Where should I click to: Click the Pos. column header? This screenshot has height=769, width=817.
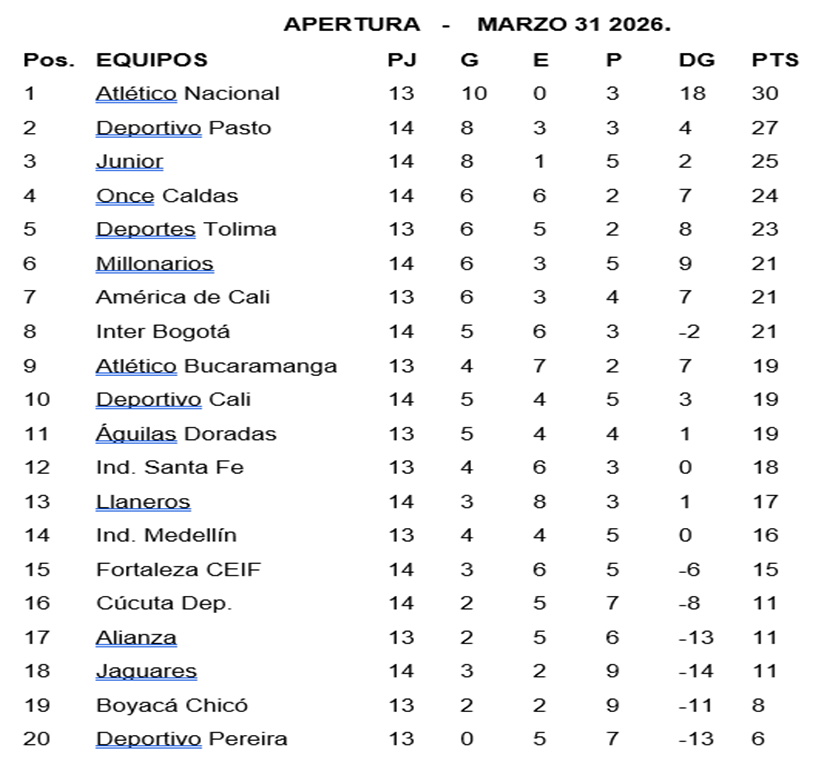pyautogui.click(x=49, y=60)
